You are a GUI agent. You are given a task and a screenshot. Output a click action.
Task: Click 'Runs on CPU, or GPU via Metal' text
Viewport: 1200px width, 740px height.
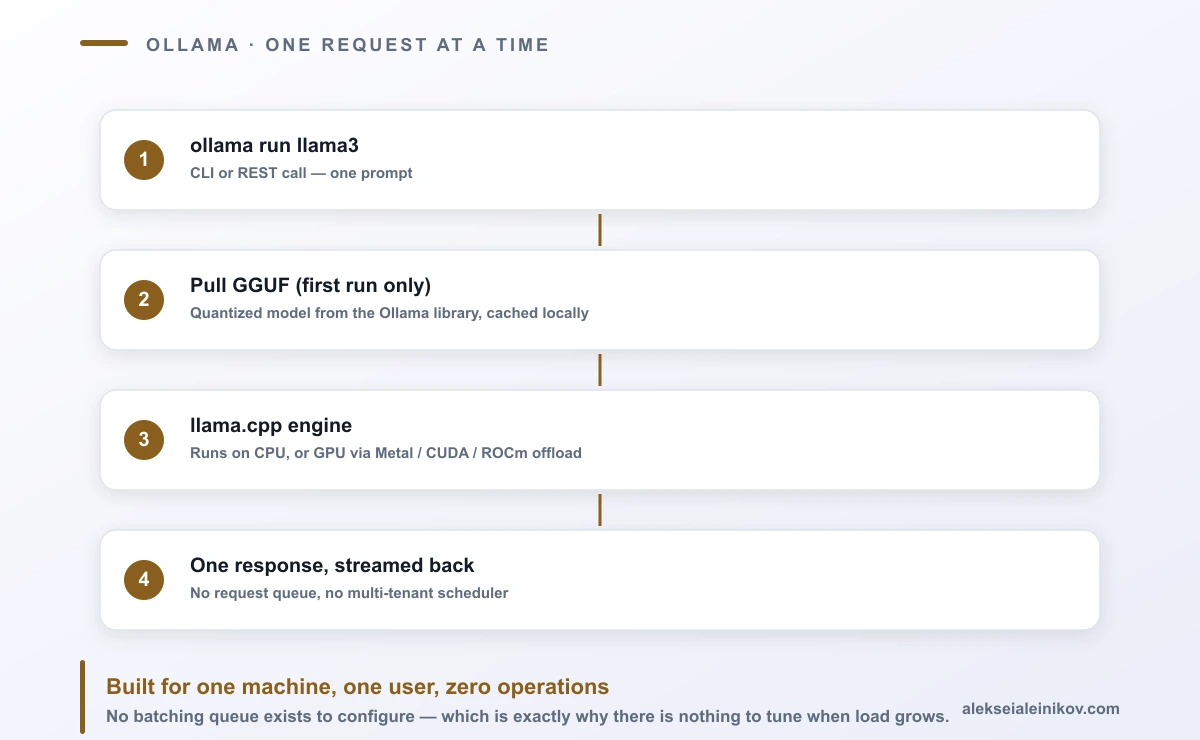tap(301, 453)
